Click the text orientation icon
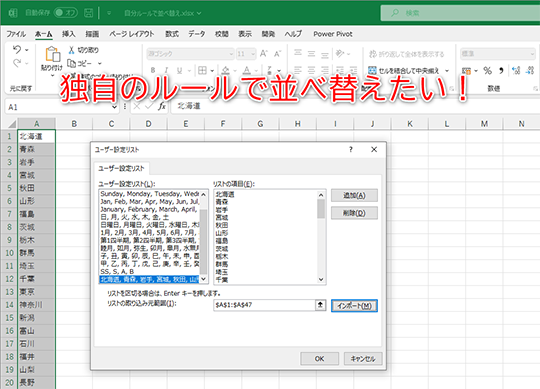540x389 pixels. pos(340,53)
